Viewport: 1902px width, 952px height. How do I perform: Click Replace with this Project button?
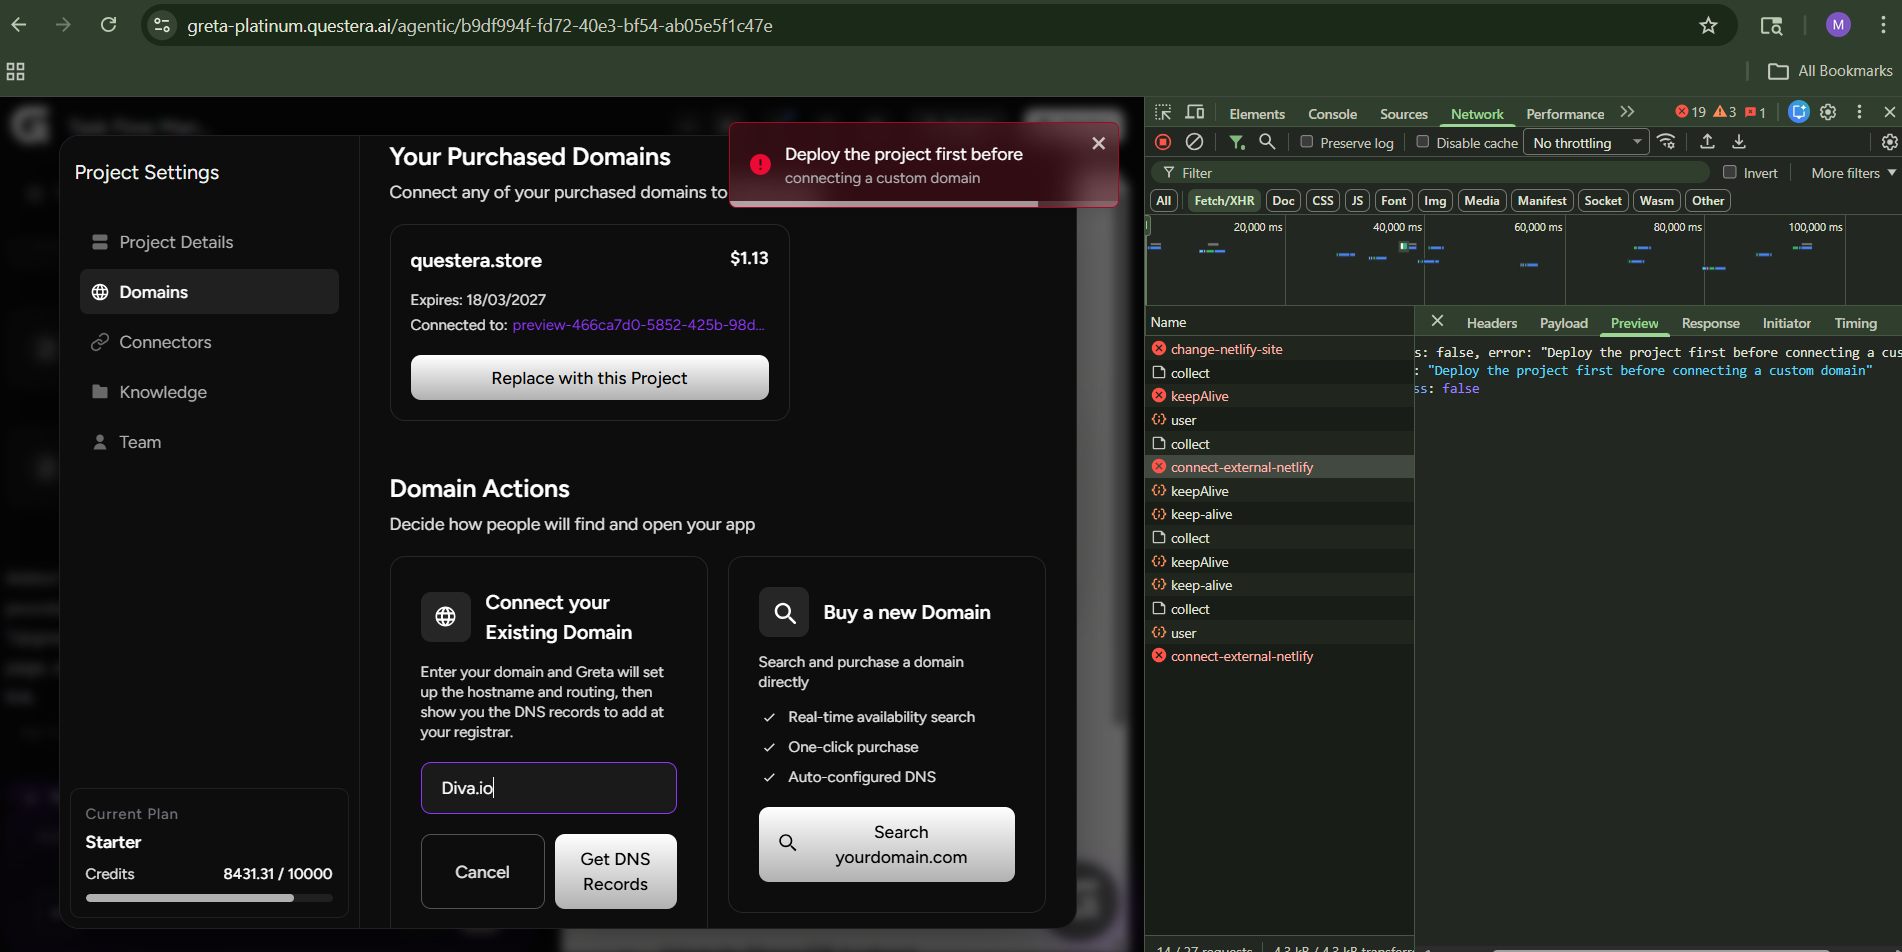[x=589, y=378]
